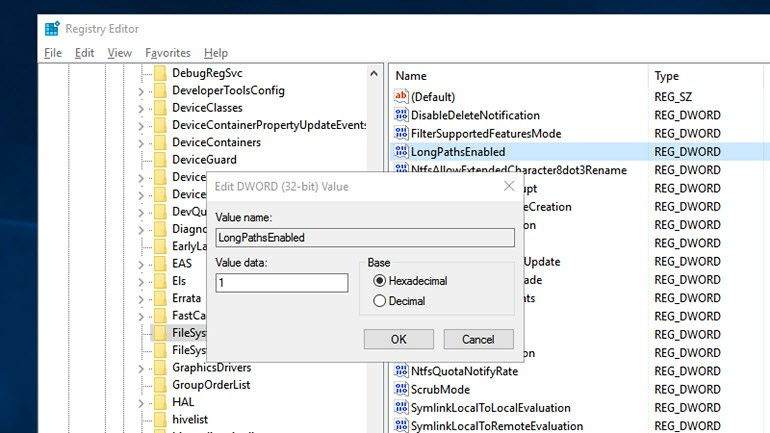Click the REG_SZ type cell

pos(673,97)
